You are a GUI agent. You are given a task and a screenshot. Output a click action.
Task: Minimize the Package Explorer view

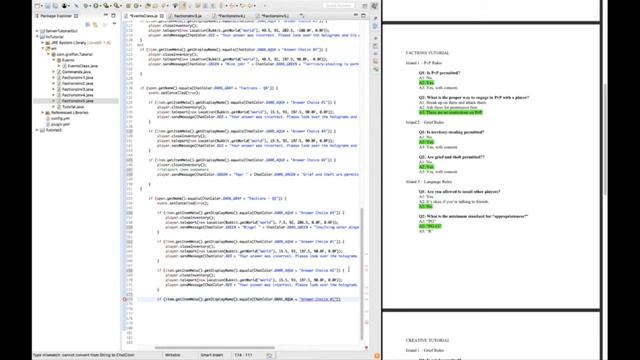[x=106, y=16]
